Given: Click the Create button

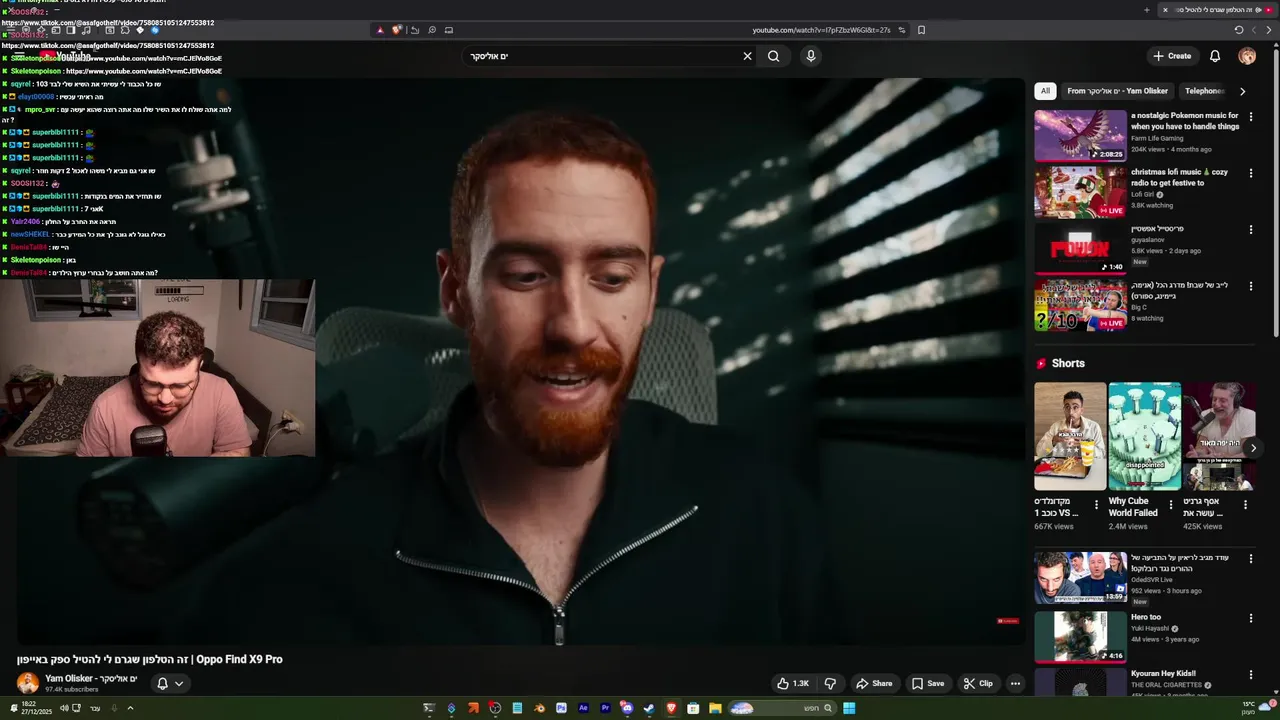Looking at the screenshot, I should click(x=1172, y=56).
